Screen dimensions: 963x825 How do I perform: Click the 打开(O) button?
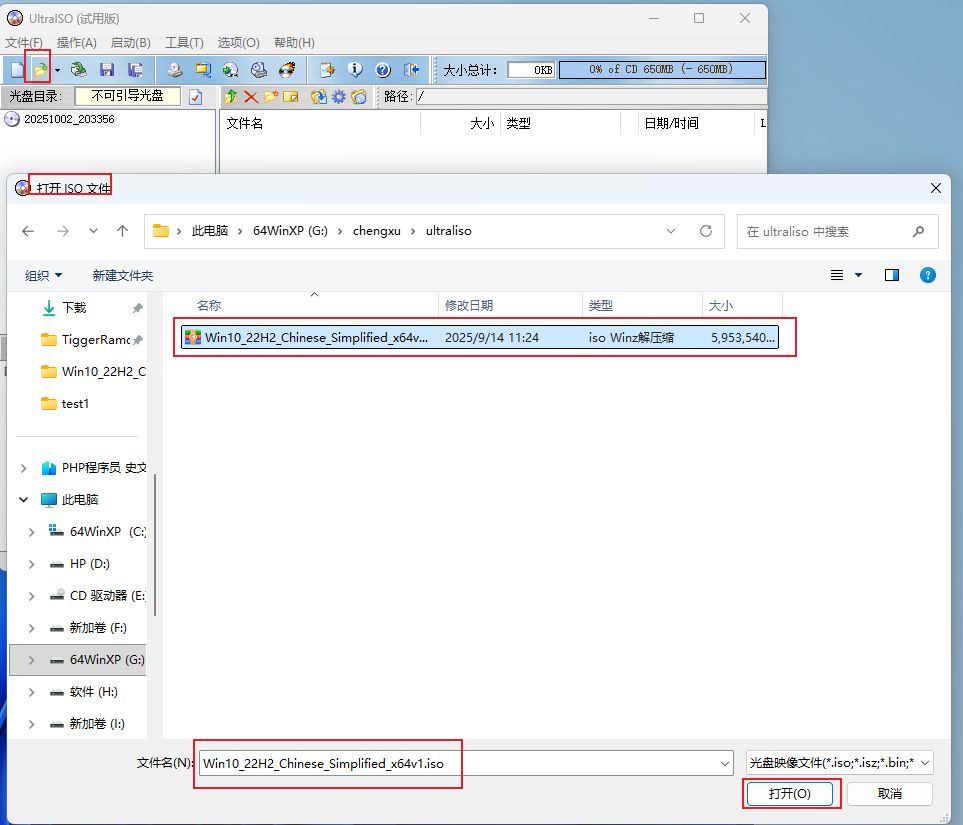tap(789, 793)
